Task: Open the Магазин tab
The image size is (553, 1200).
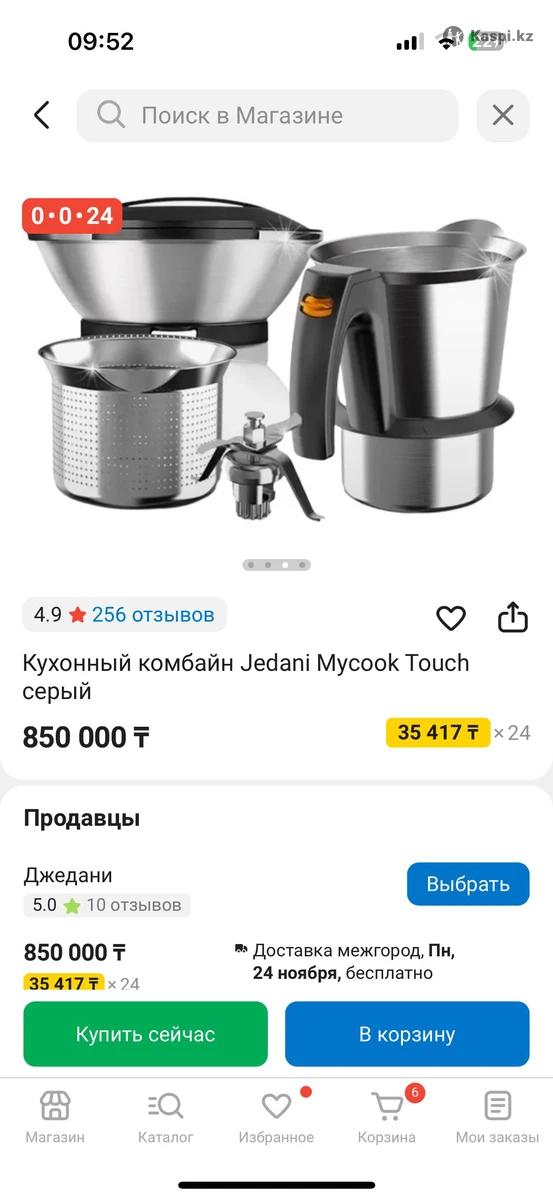Action: pos(55,1117)
